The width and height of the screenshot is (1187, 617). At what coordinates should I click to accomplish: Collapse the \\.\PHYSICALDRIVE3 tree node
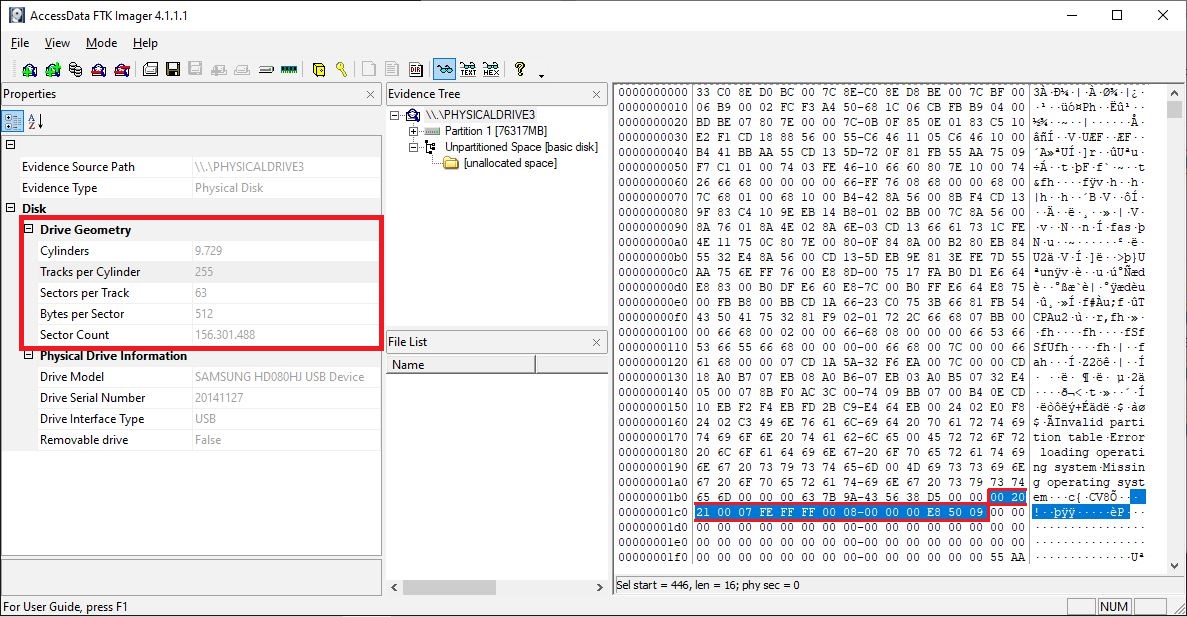click(x=395, y=115)
